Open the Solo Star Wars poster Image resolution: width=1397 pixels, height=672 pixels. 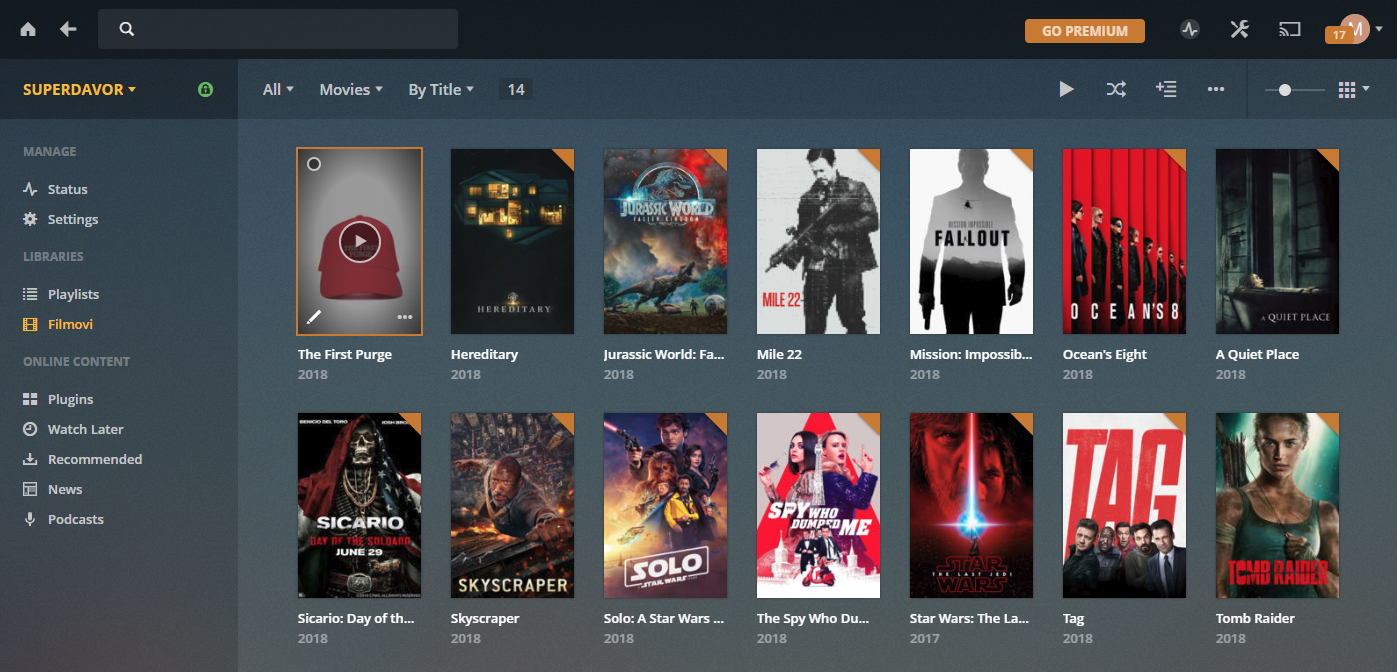point(665,505)
